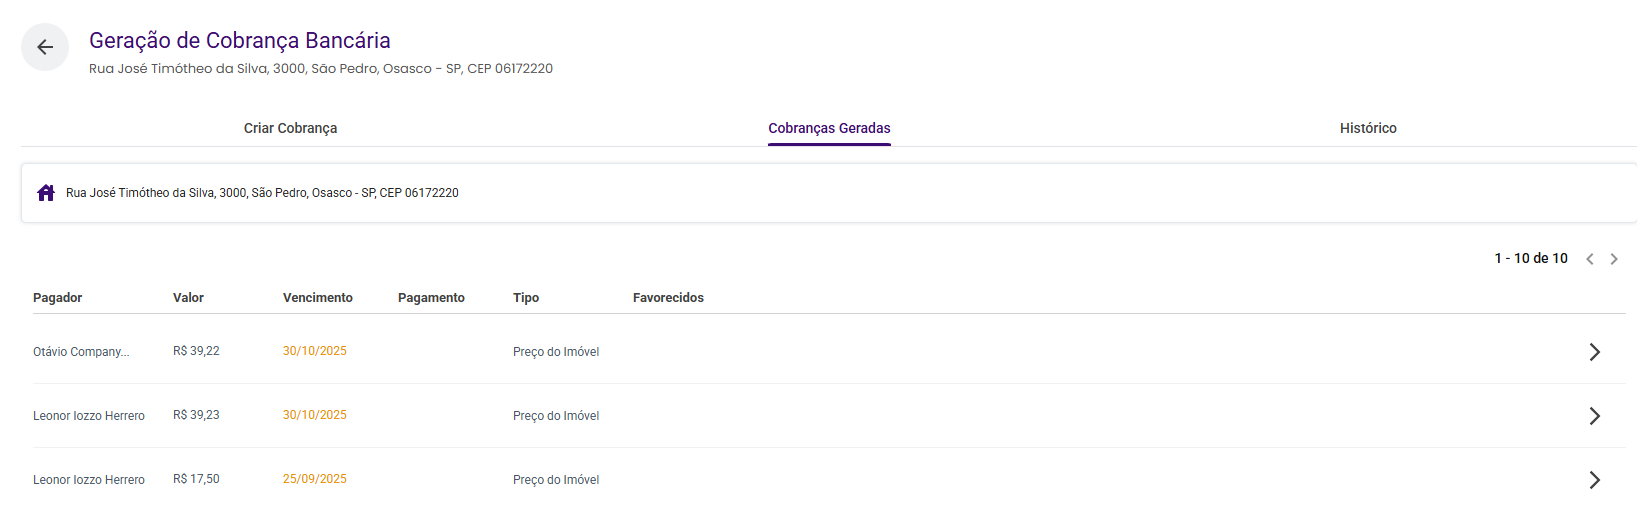The image size is (1637, 508).
Task: Click the back arrow button
Action: tap(45, 47)
